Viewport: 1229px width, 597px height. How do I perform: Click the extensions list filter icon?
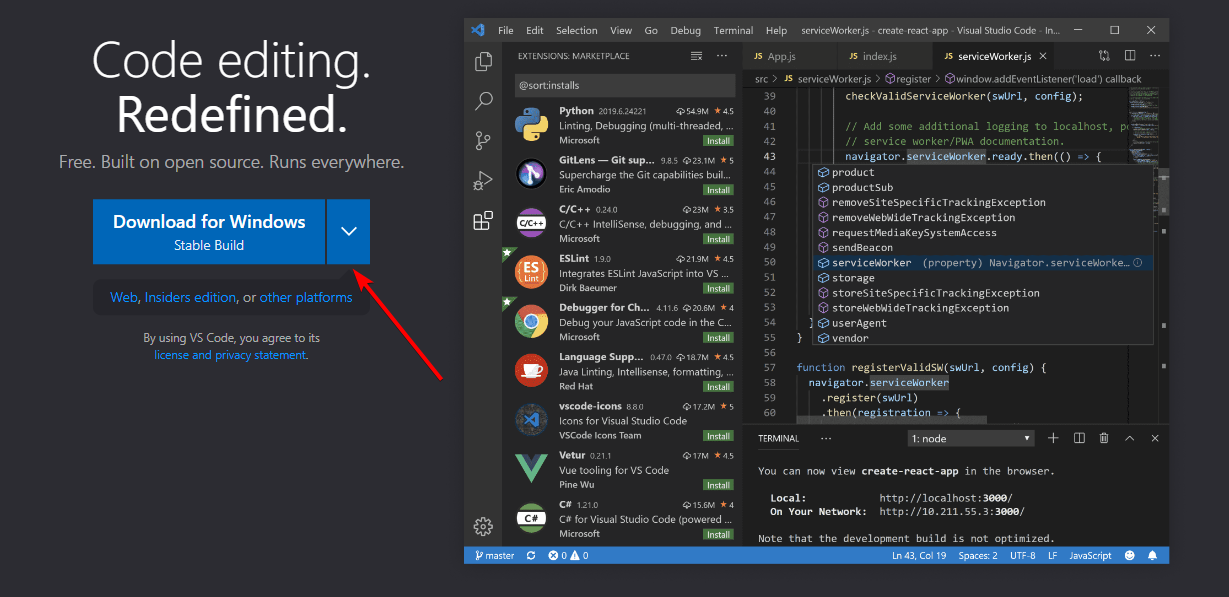coord(696,56)
